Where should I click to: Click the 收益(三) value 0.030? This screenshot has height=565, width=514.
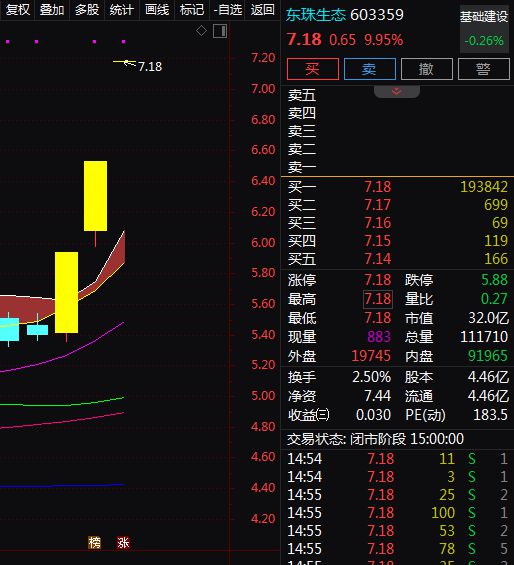click(373, 415)
